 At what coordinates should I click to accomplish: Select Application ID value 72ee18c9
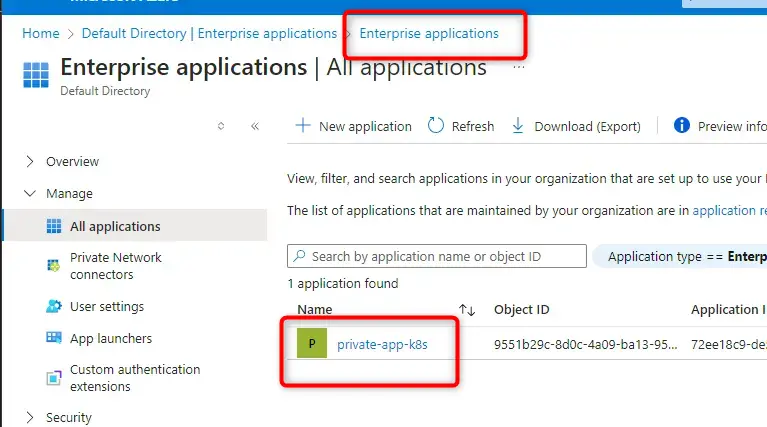(728, 344)
